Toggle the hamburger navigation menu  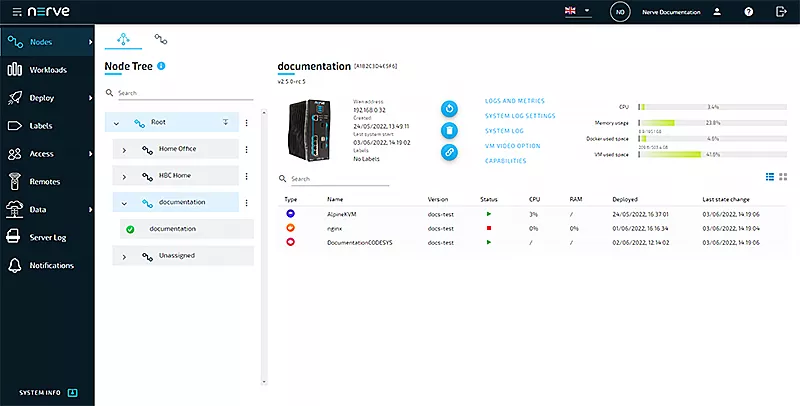(x=17, y=12)
